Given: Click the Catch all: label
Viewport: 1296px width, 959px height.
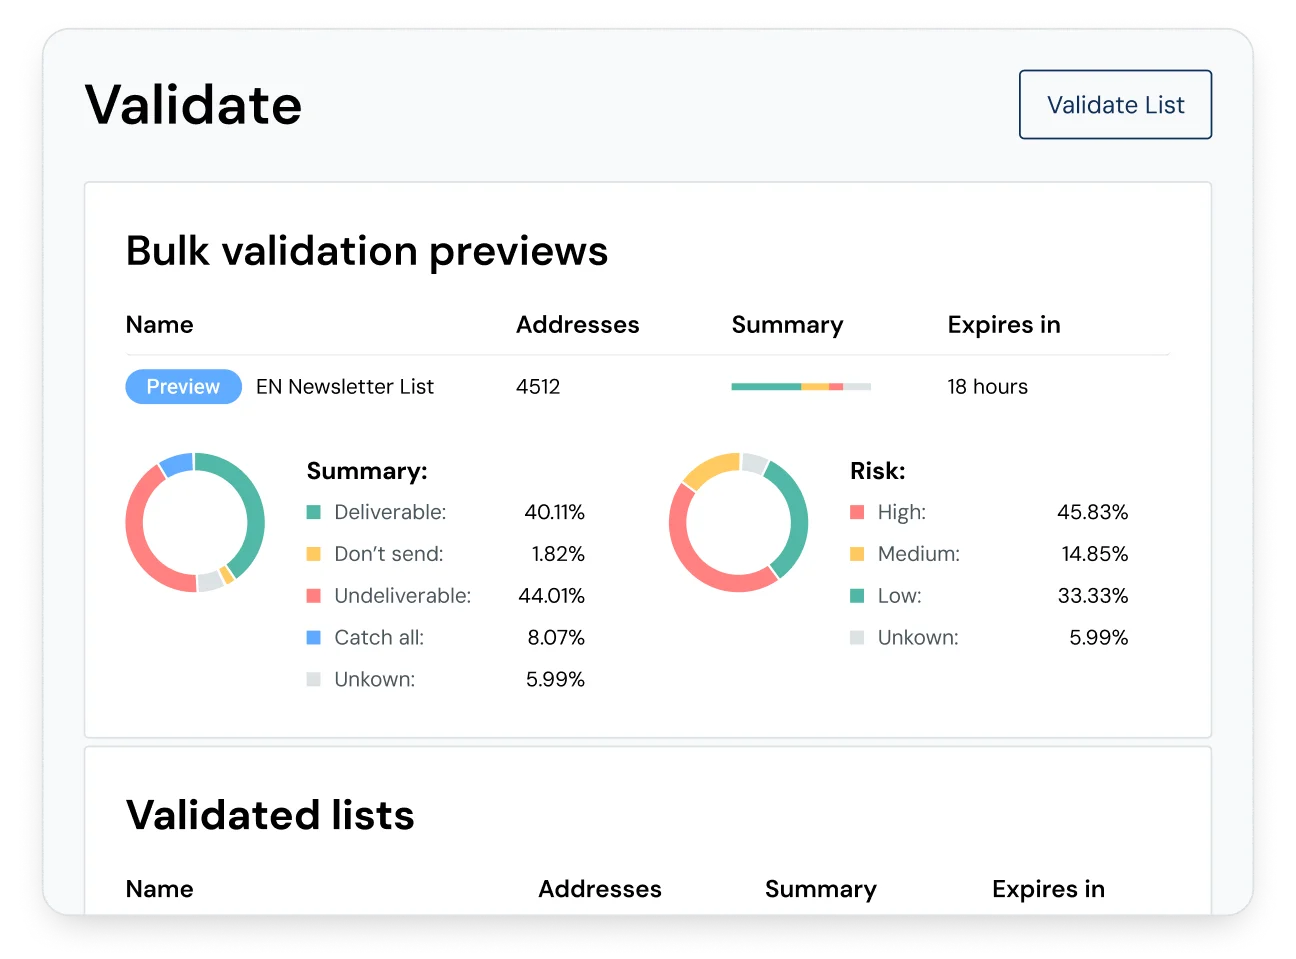Looking at the screenshot, I should point(379,638).
